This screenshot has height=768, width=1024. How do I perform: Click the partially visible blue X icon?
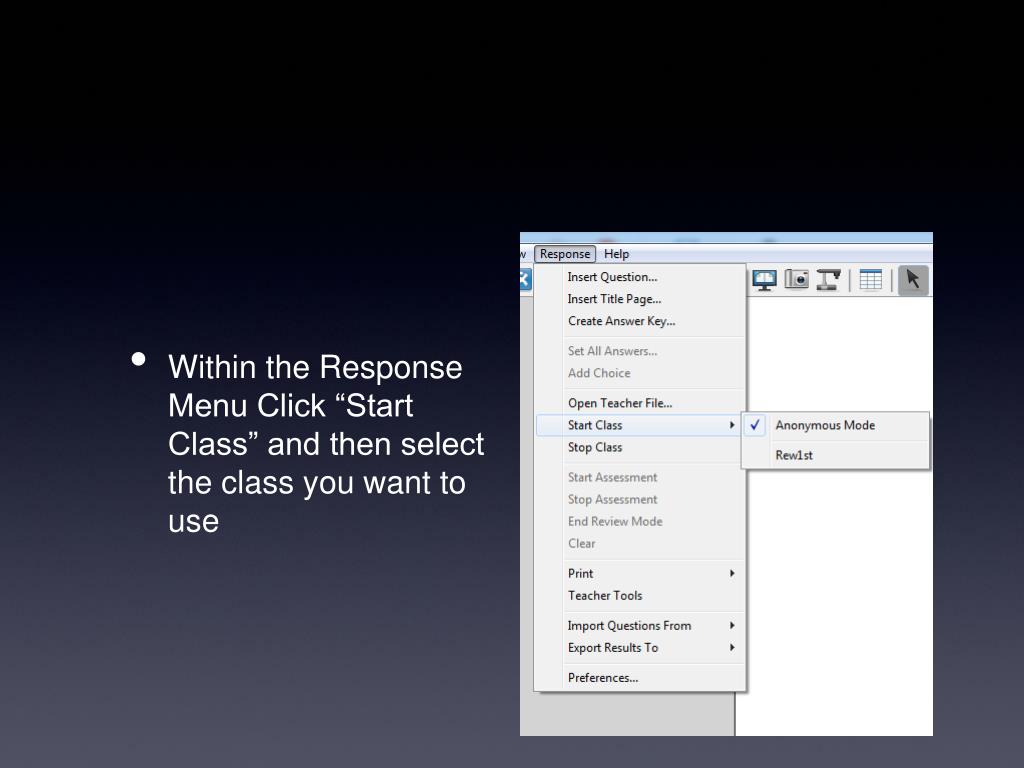click(525, 280)
